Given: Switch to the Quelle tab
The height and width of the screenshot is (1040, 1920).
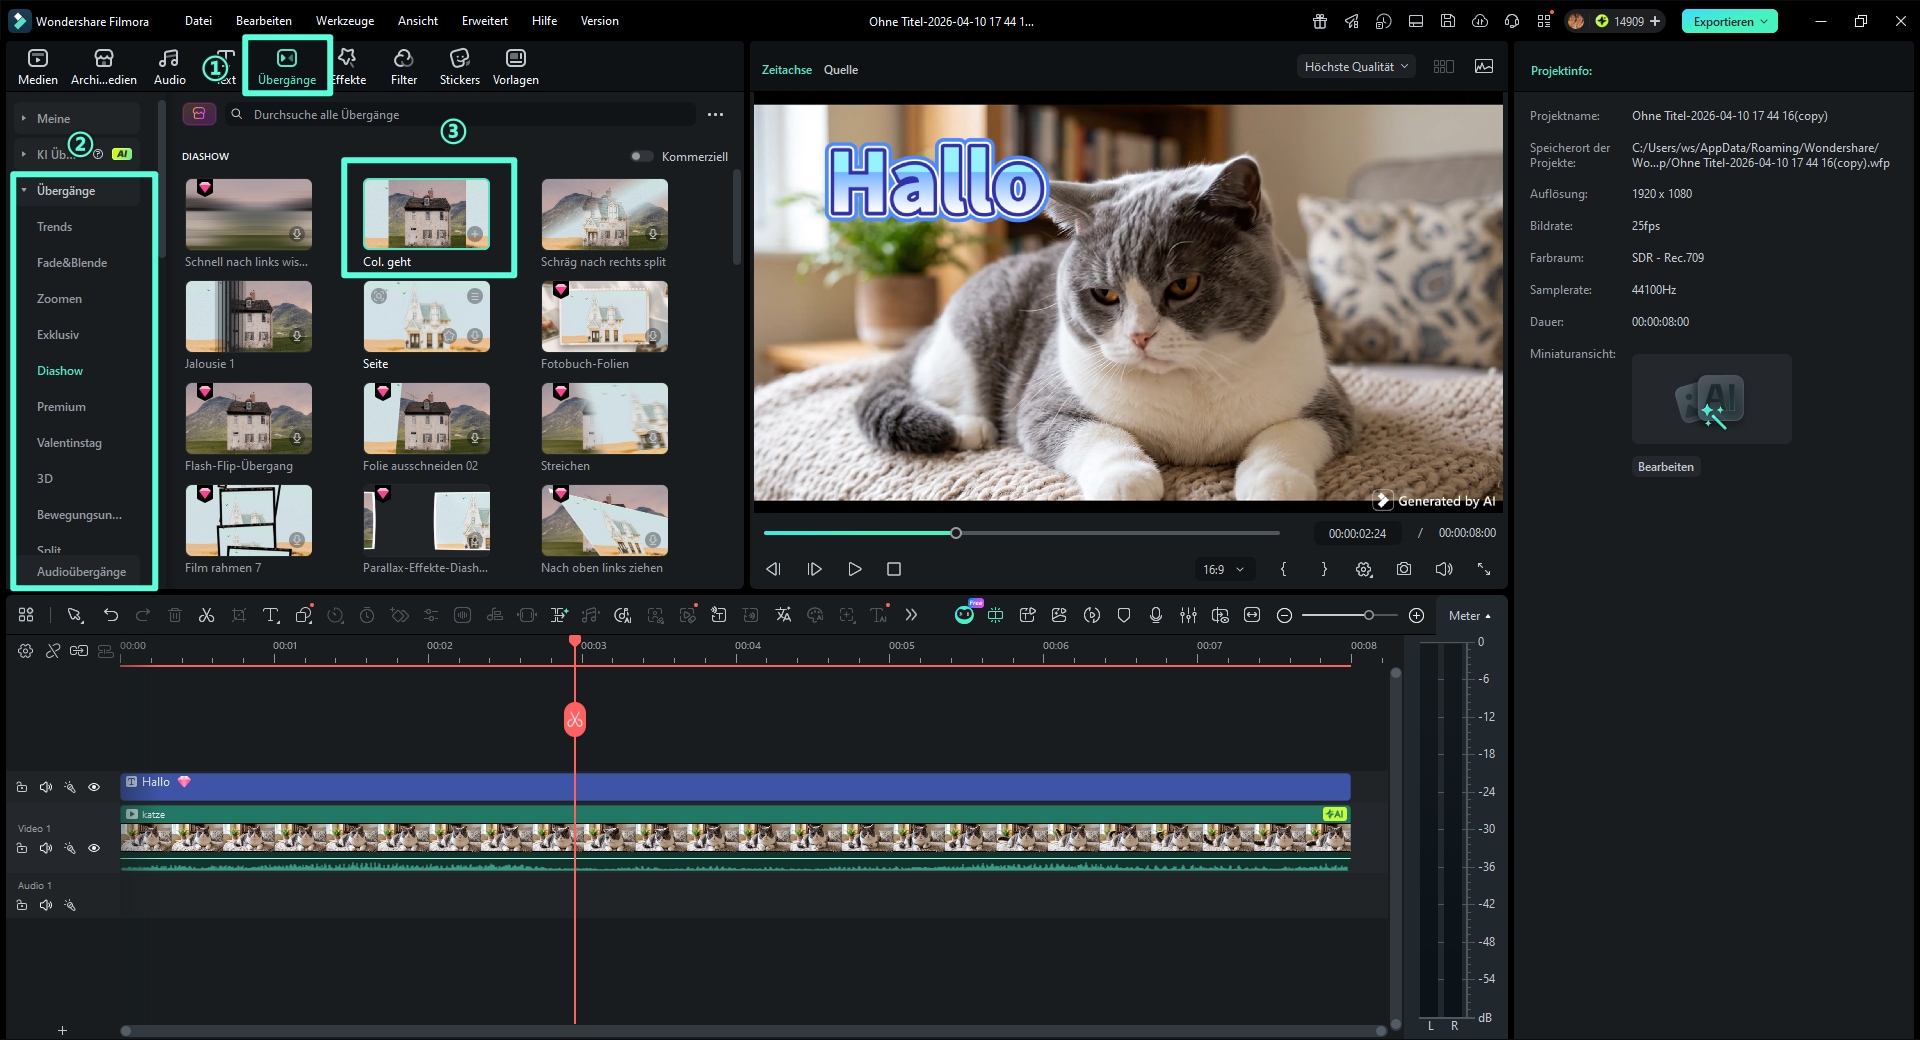Looking at the screenshot, I should (841, 70).
